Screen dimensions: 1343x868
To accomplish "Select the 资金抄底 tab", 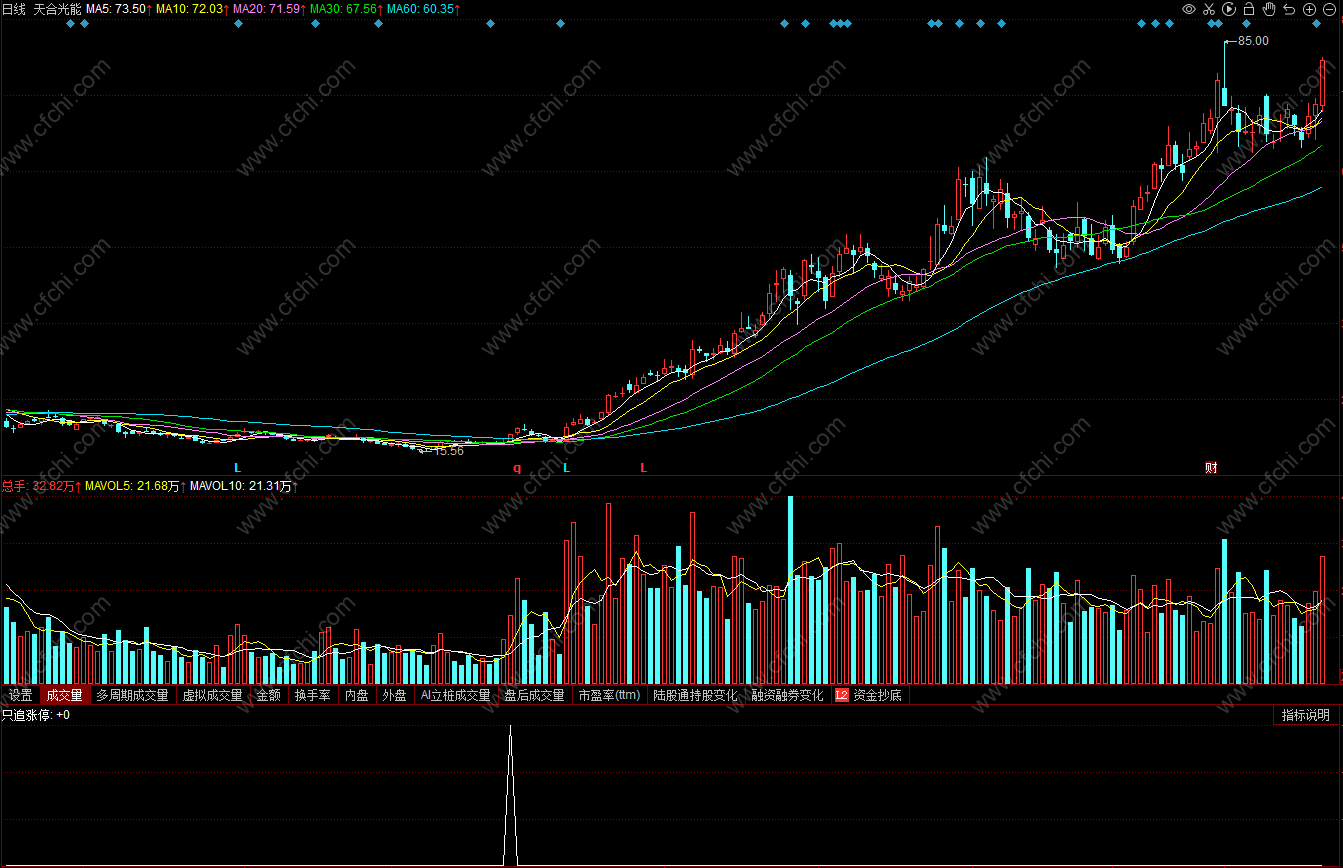I will click(x=877, y=695).
